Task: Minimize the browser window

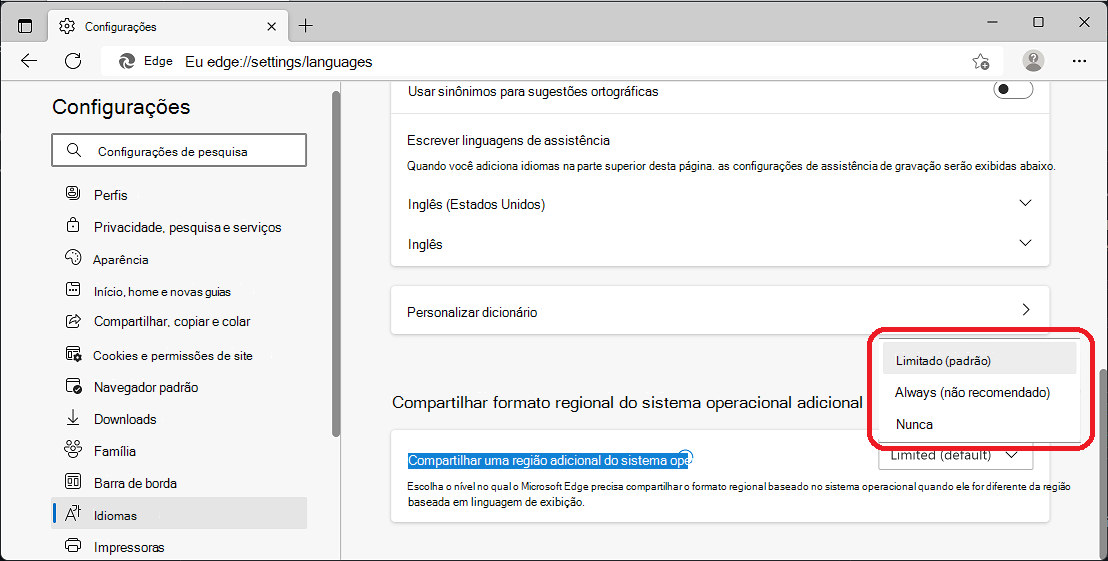Action: click(992, 23)
